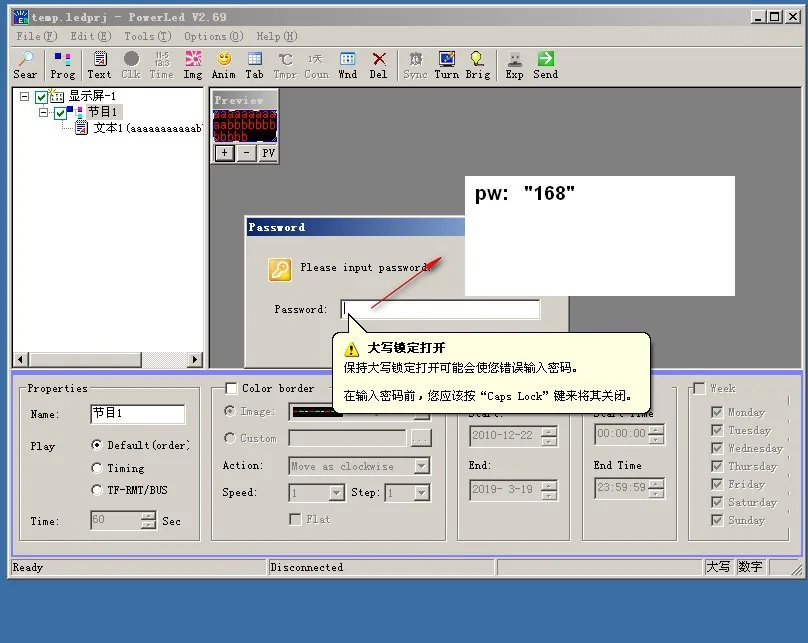Screen dimensions: 808x643
Task: Open the Step dropdown
Action: [x=422, y=493]
